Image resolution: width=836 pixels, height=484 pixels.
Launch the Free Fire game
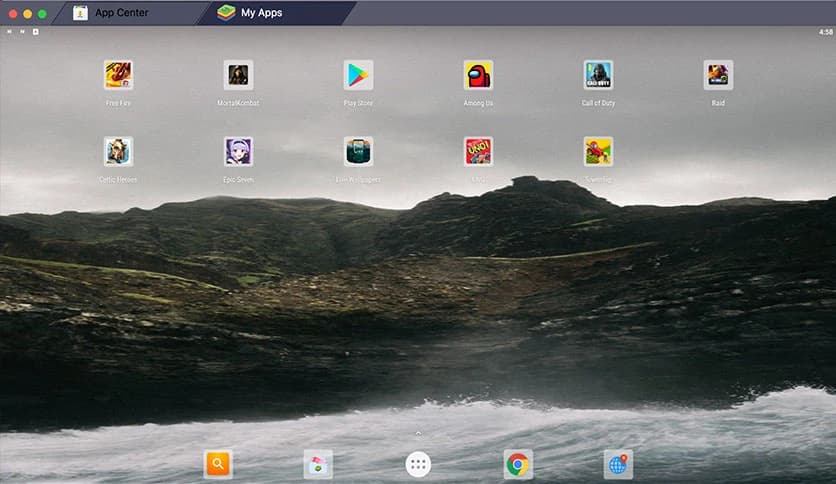click(118, 75)
